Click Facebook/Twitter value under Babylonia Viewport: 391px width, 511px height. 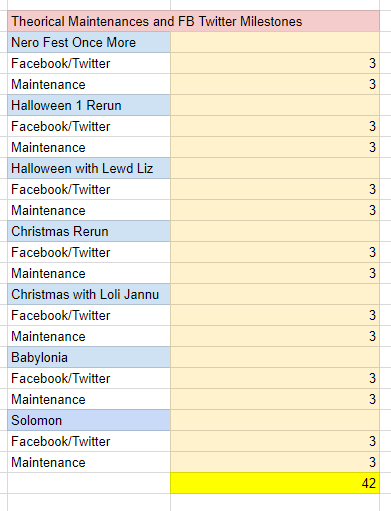275,378
